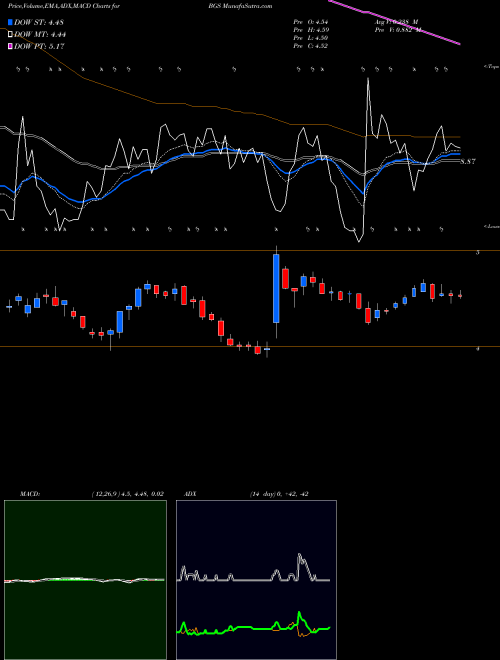Click the ADX label above the dark blue panel
Viewport: 500px width, 660px height.
click(x=190, y=494)
